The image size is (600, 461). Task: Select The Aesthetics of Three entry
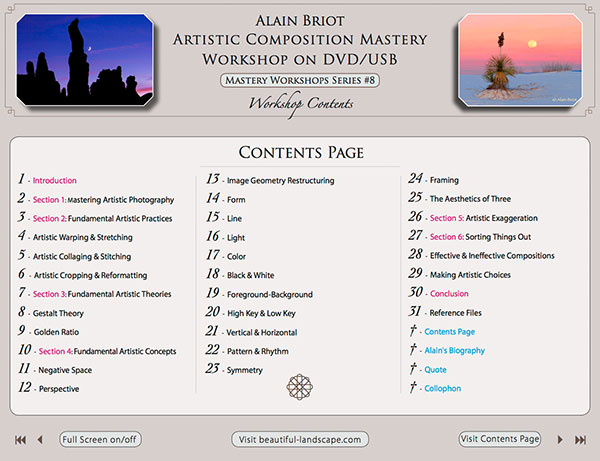pos(470,199)
